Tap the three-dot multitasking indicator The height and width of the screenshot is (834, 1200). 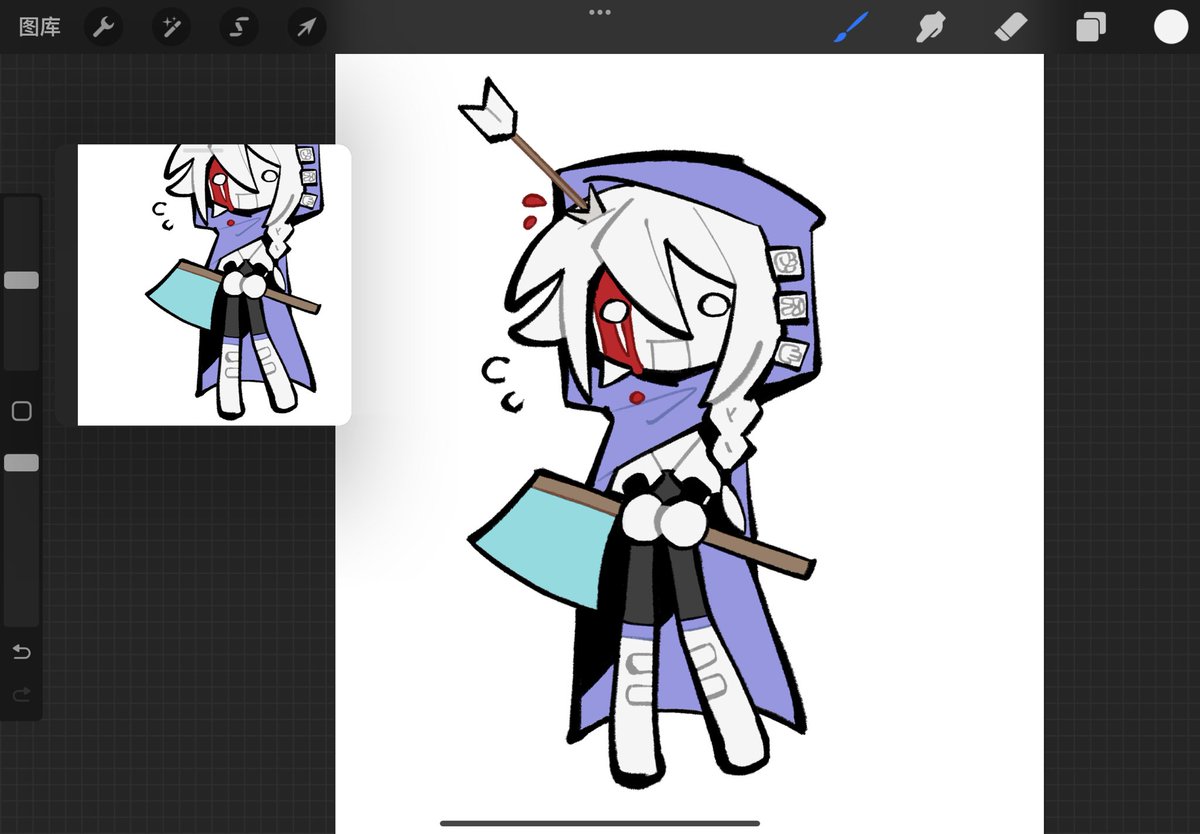pyautogui.click(x=600, y=12)
